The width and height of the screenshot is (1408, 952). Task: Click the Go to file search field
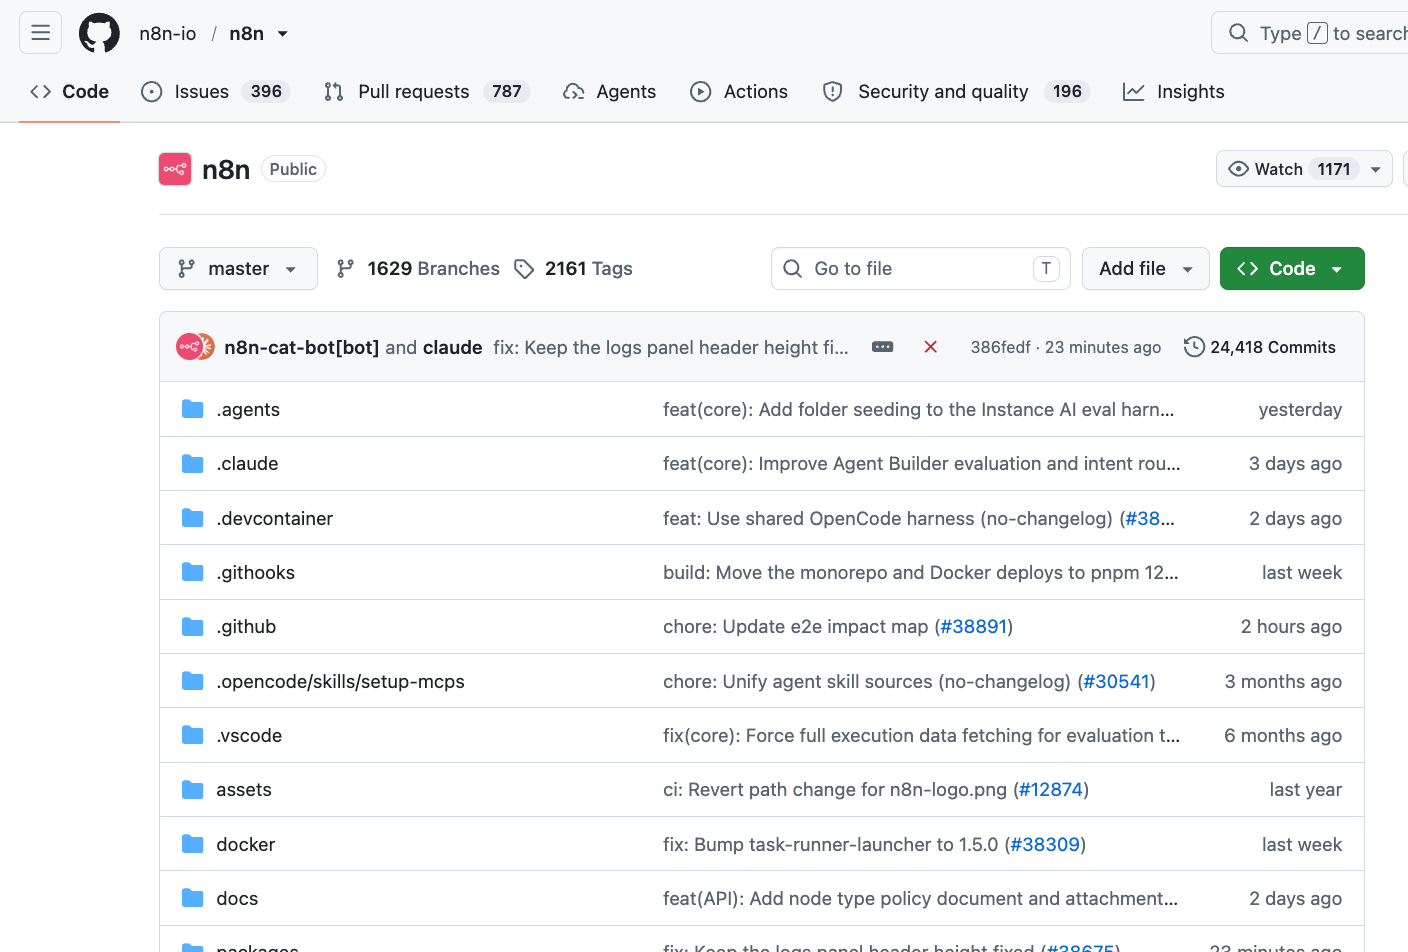921,269
